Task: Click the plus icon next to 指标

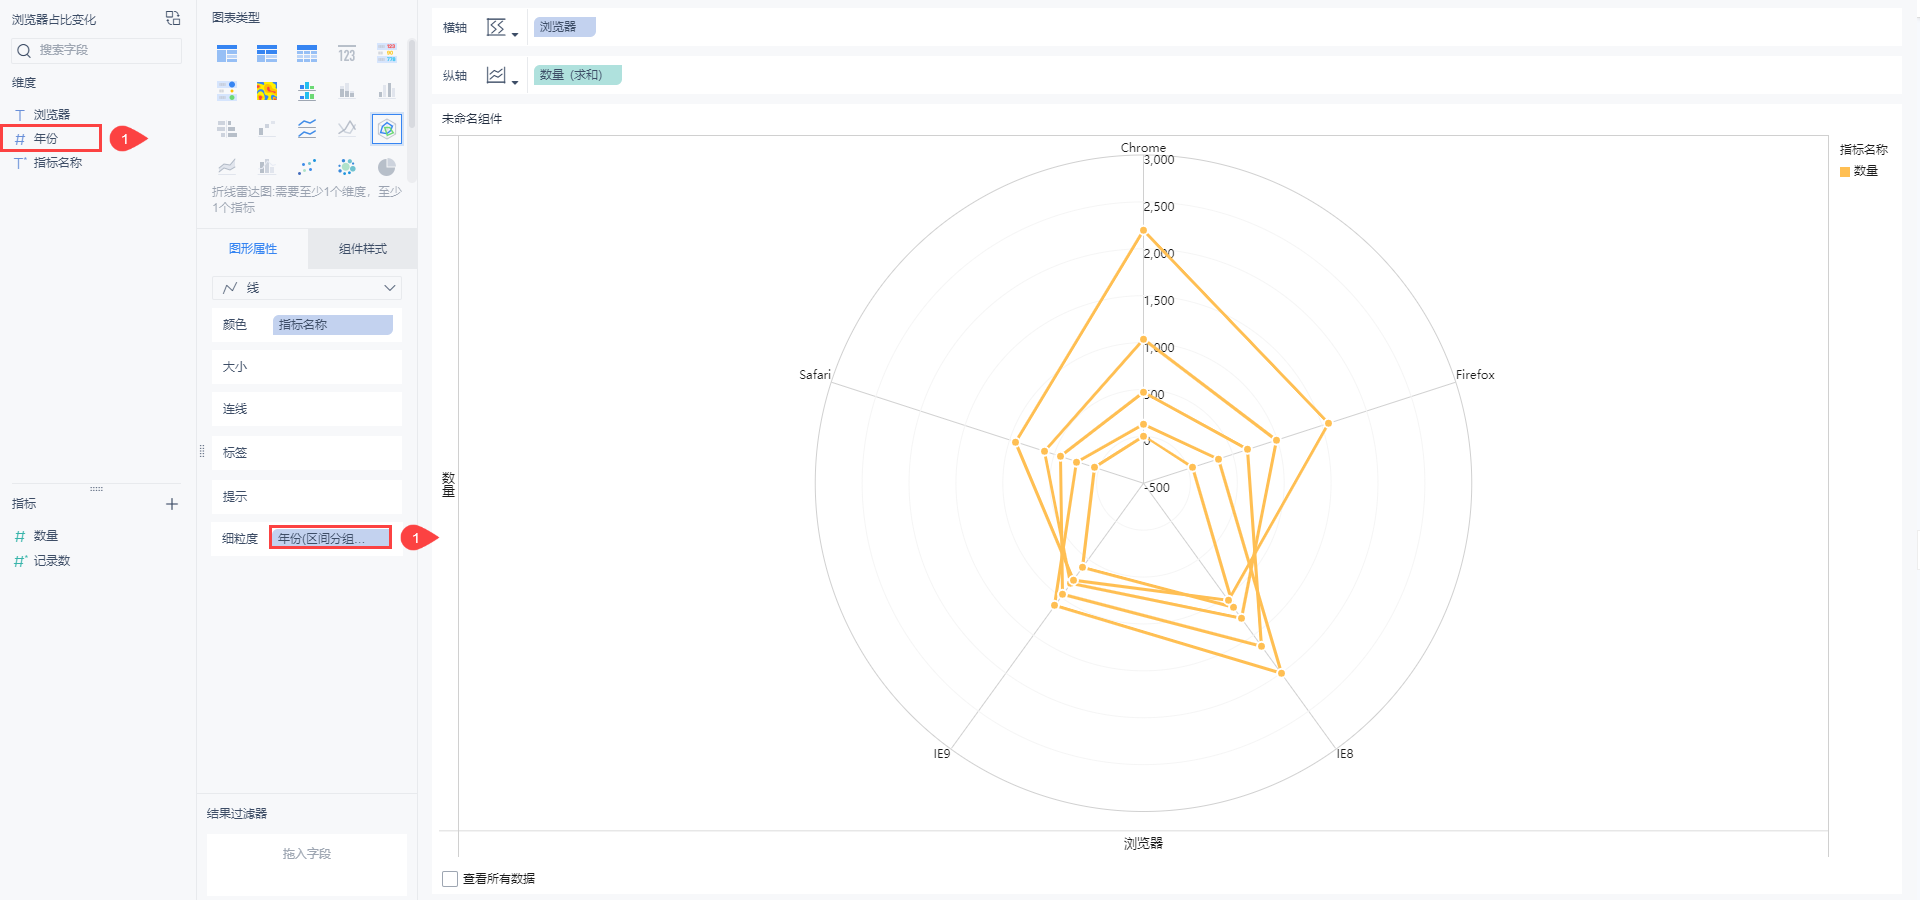Action: (172, 504)
